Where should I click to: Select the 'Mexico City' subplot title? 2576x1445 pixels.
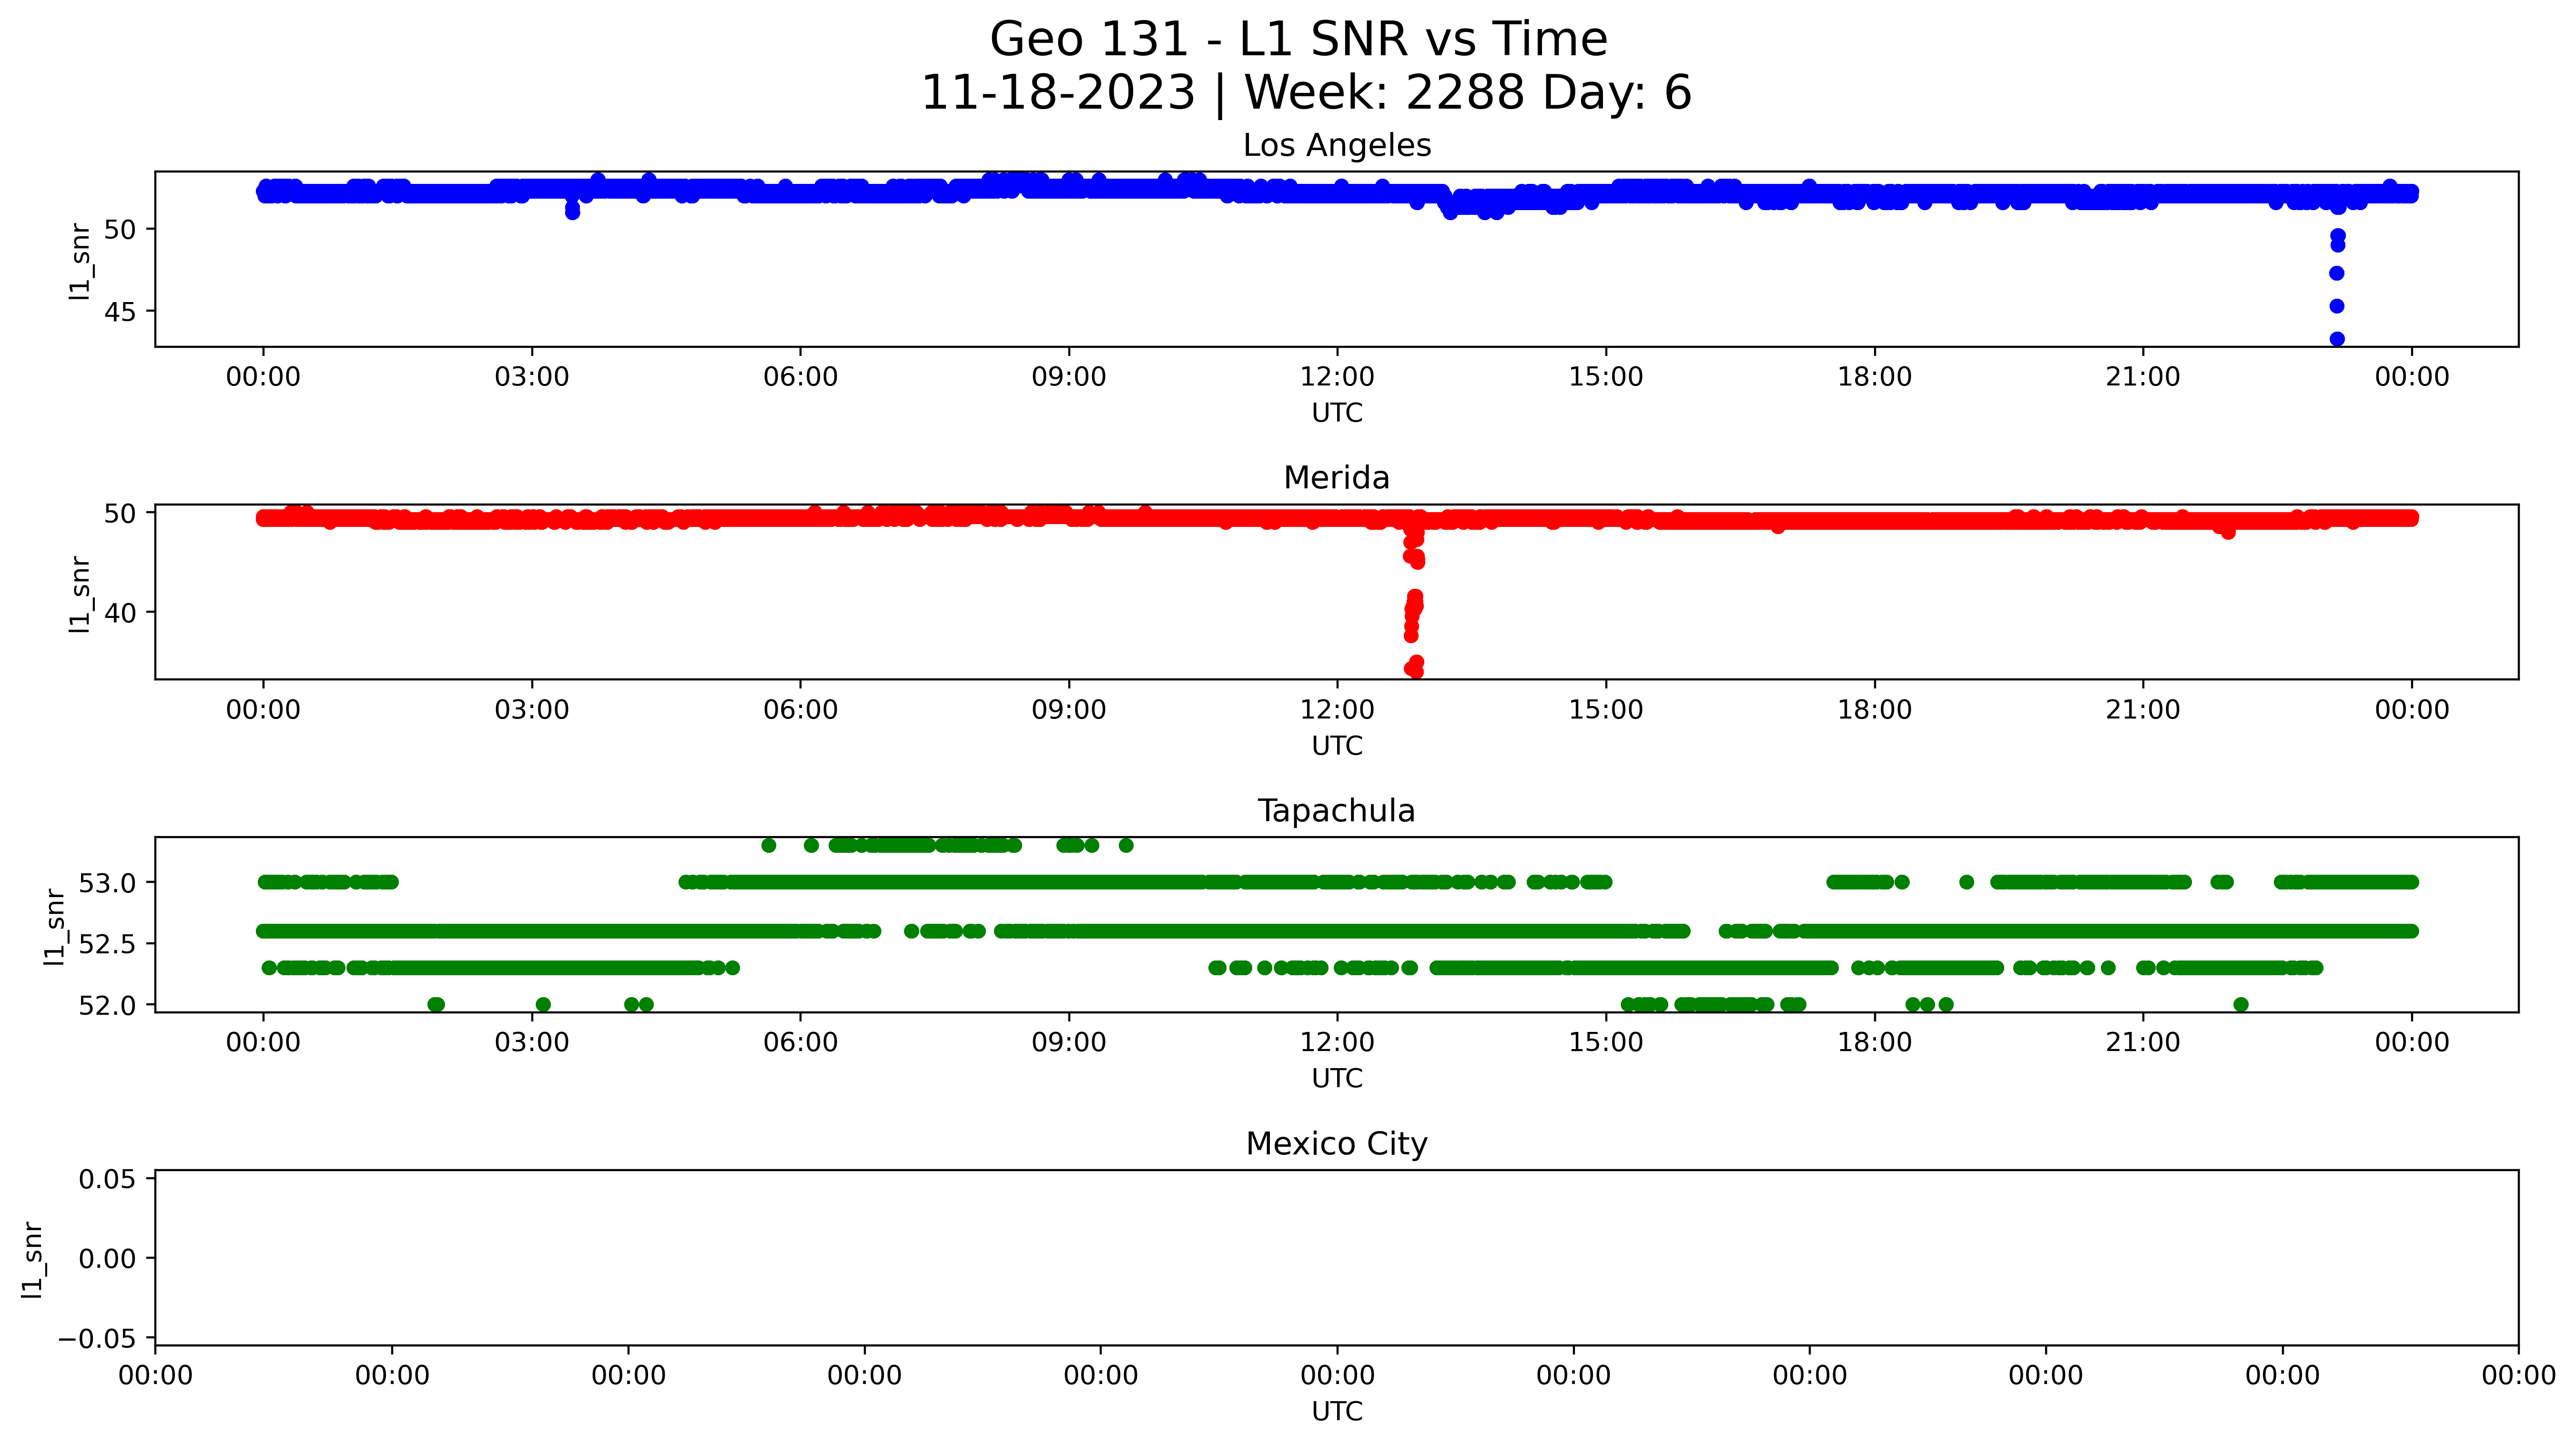coord(1337,1144)
